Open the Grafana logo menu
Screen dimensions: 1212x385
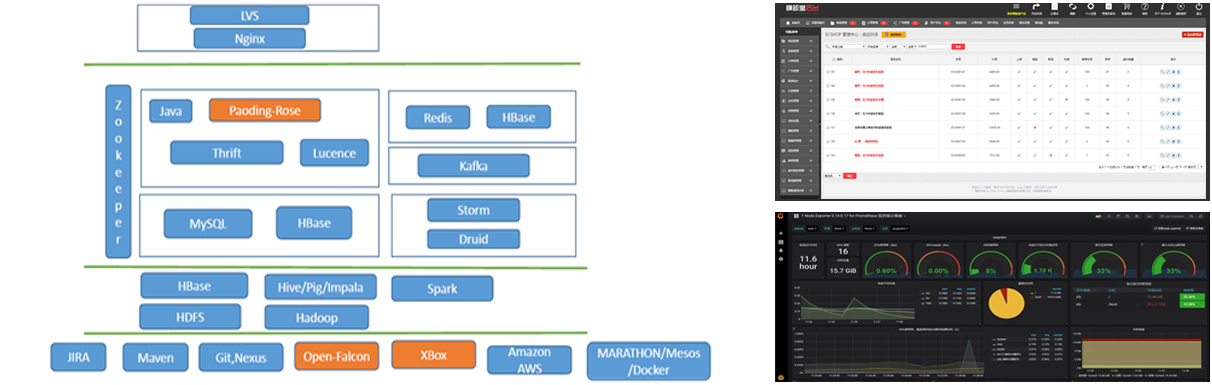tap(782, 216)
